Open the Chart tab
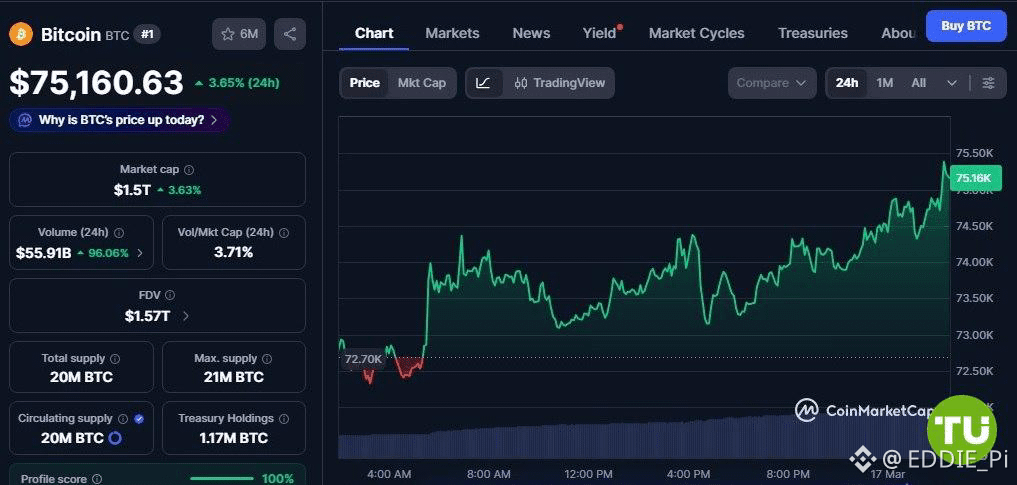Image resolution: width=1017 pixels, height=485 pixels. (374, 33)
